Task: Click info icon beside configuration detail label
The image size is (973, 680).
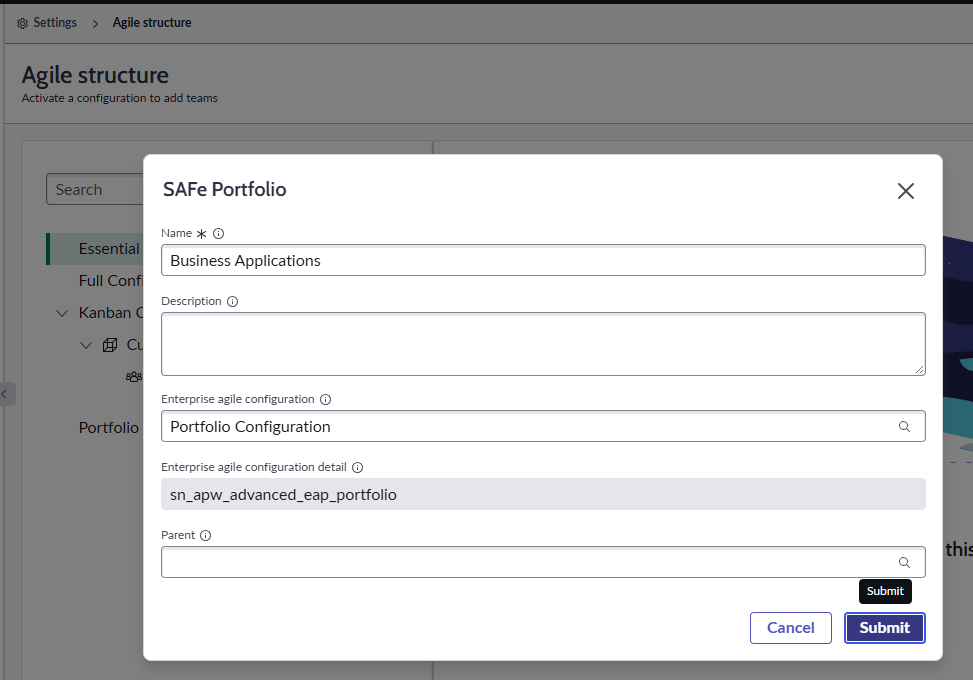Action: [x=358, y=468]
